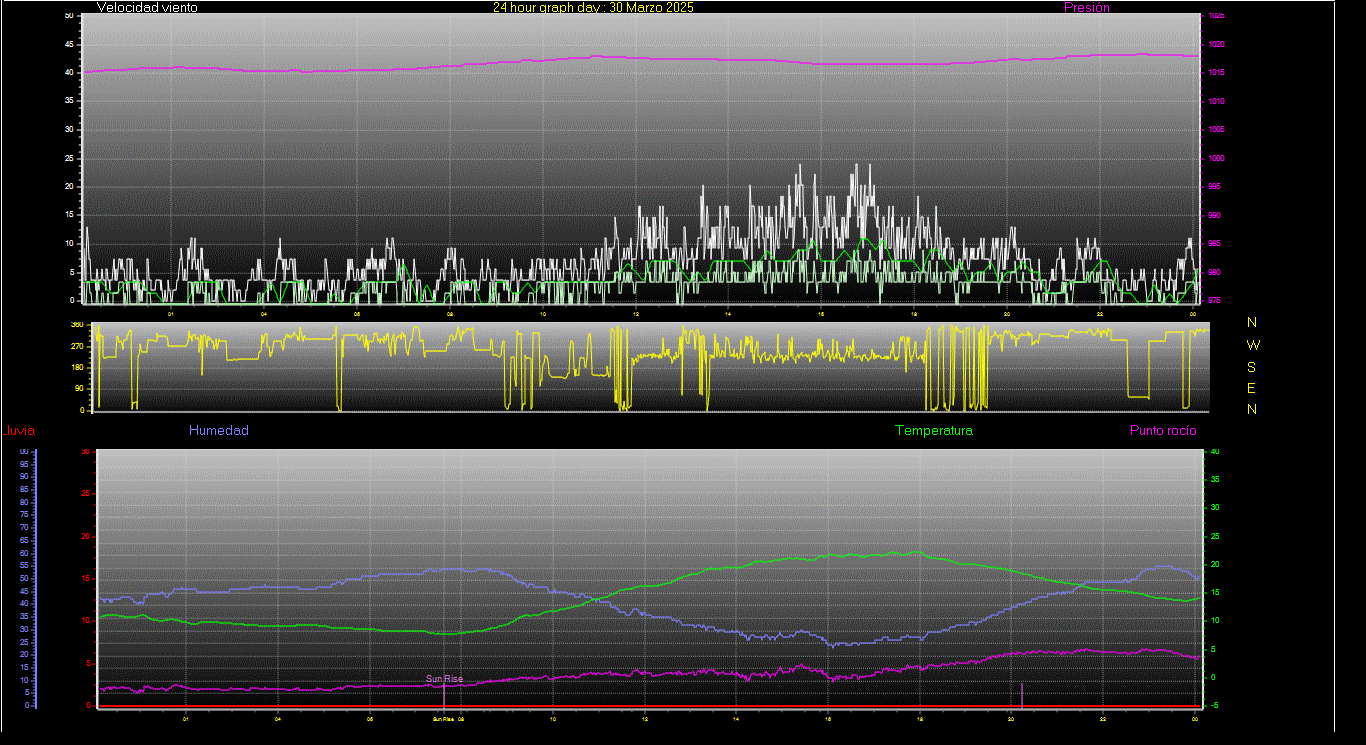This screenshot has height=745, width=1366.
Task: Click 20 on the wind speed axis
Action: tap(69, 186)
